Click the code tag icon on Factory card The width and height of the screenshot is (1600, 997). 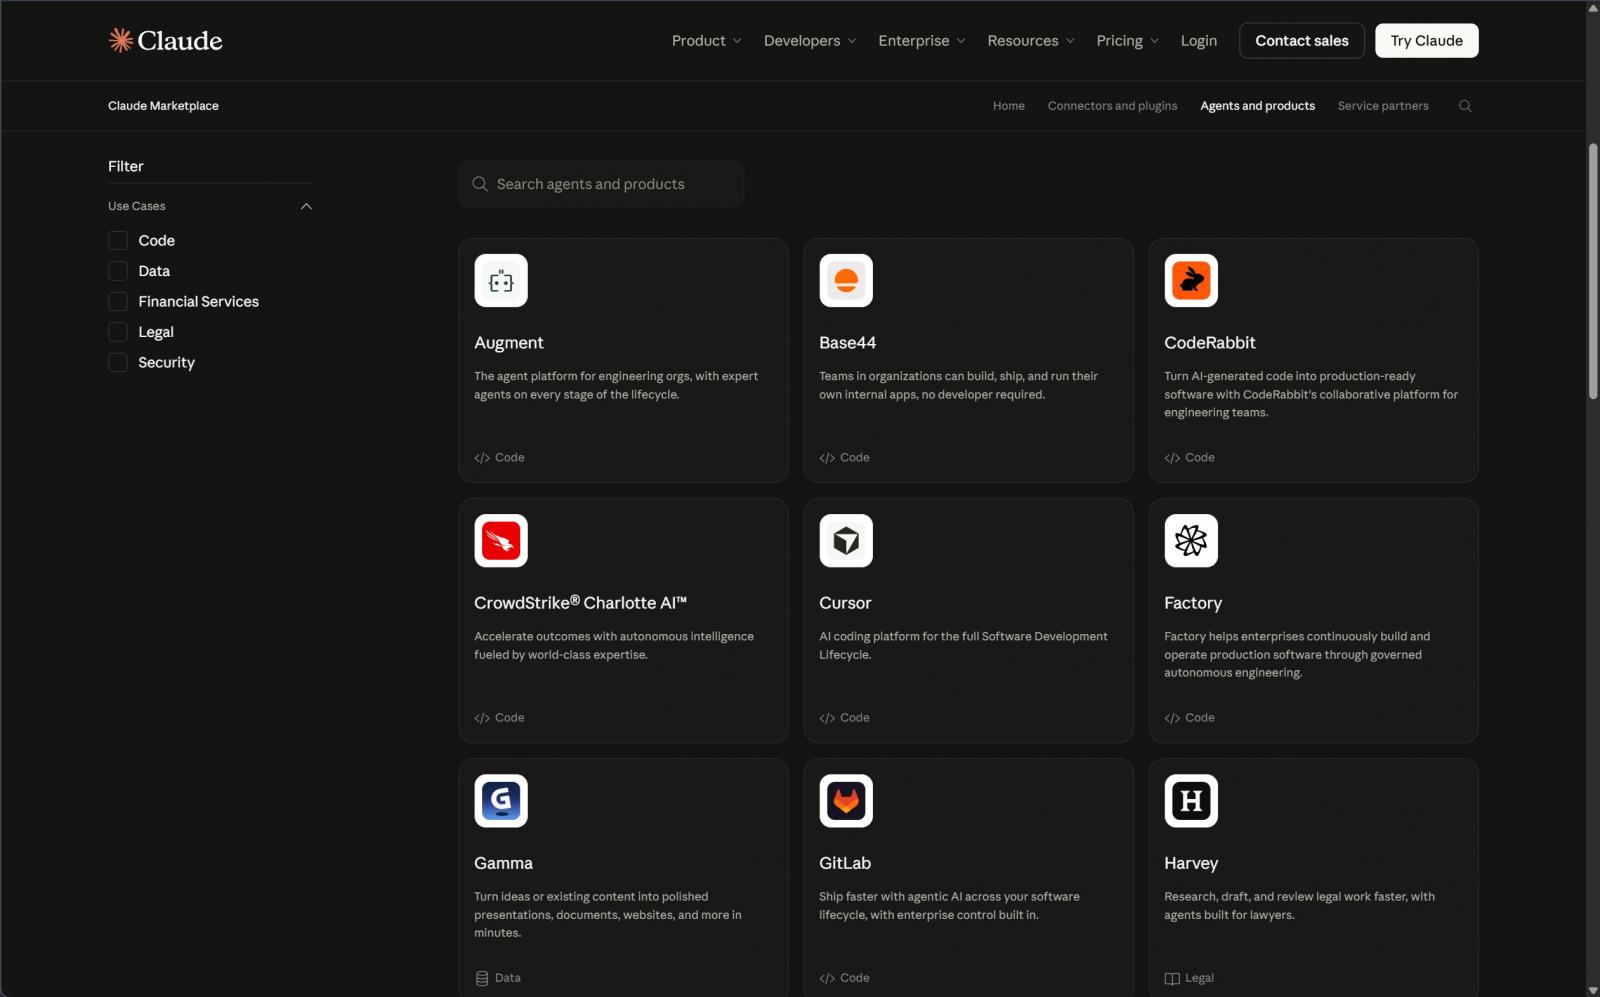point(1172,718)
